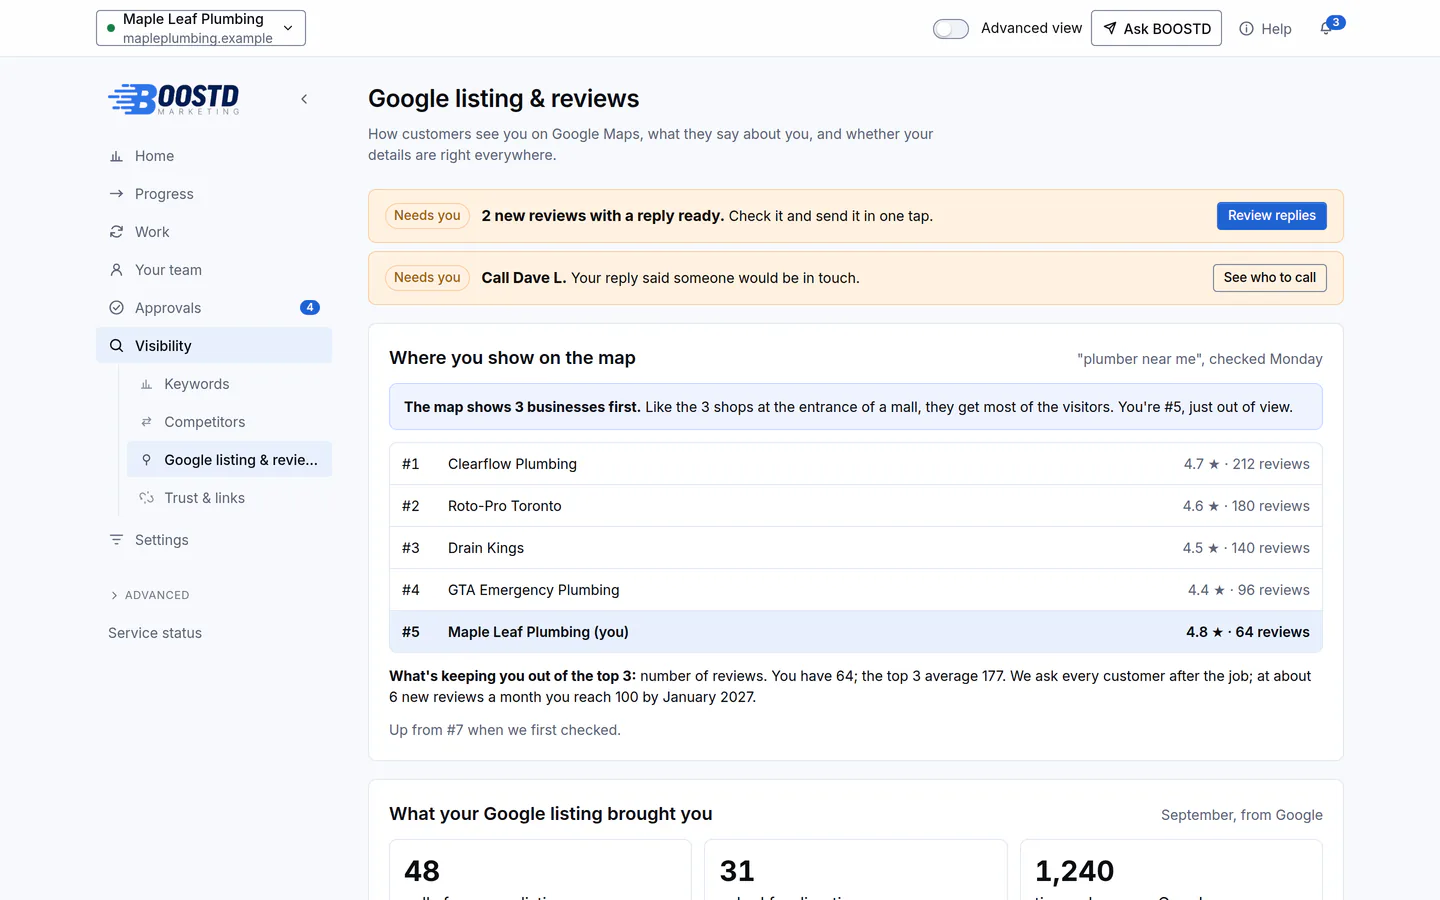Click the Competitors swap-arrows icon
Image resolution: width=1440 pixels, height=900 pixels.
point(146,422)
